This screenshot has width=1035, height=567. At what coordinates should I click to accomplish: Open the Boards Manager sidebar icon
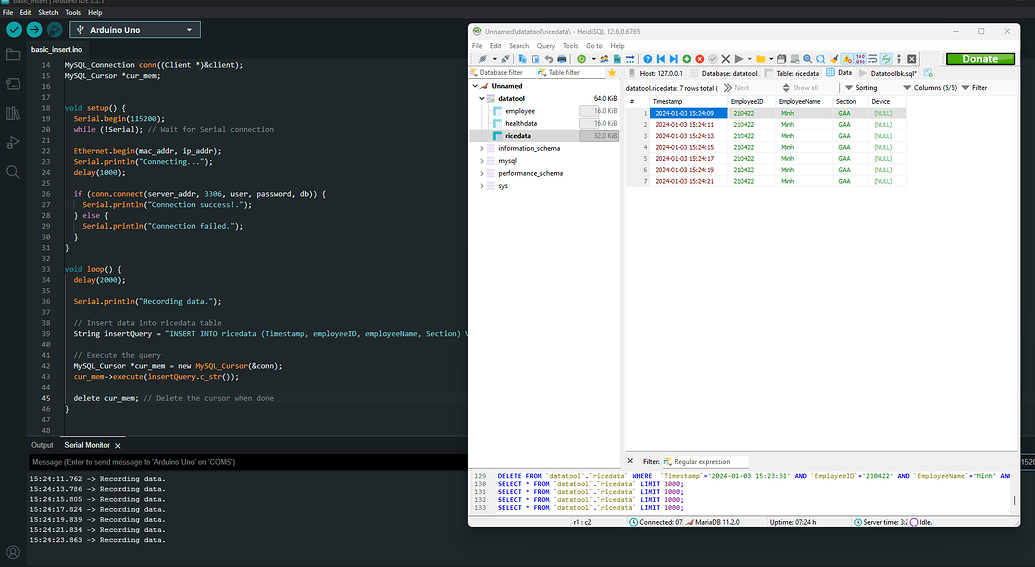point(13,84)
